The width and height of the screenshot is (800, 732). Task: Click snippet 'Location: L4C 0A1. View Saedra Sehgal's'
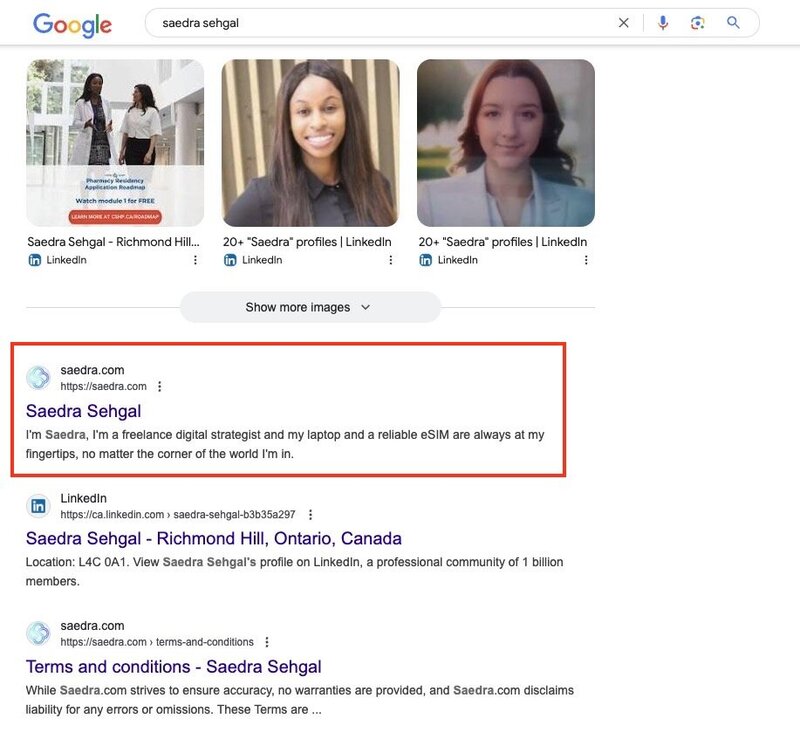pyautogui.click(x=294, y=571)
